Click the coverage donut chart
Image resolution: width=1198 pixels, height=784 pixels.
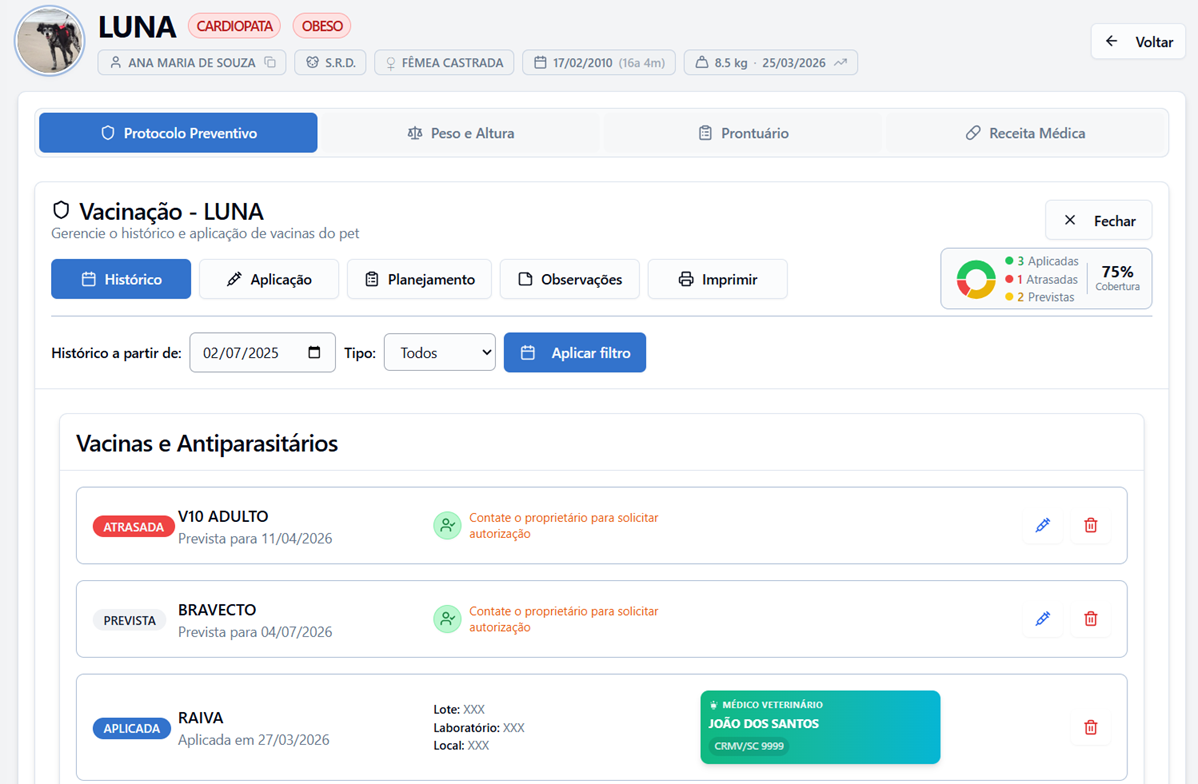[976, 280]
